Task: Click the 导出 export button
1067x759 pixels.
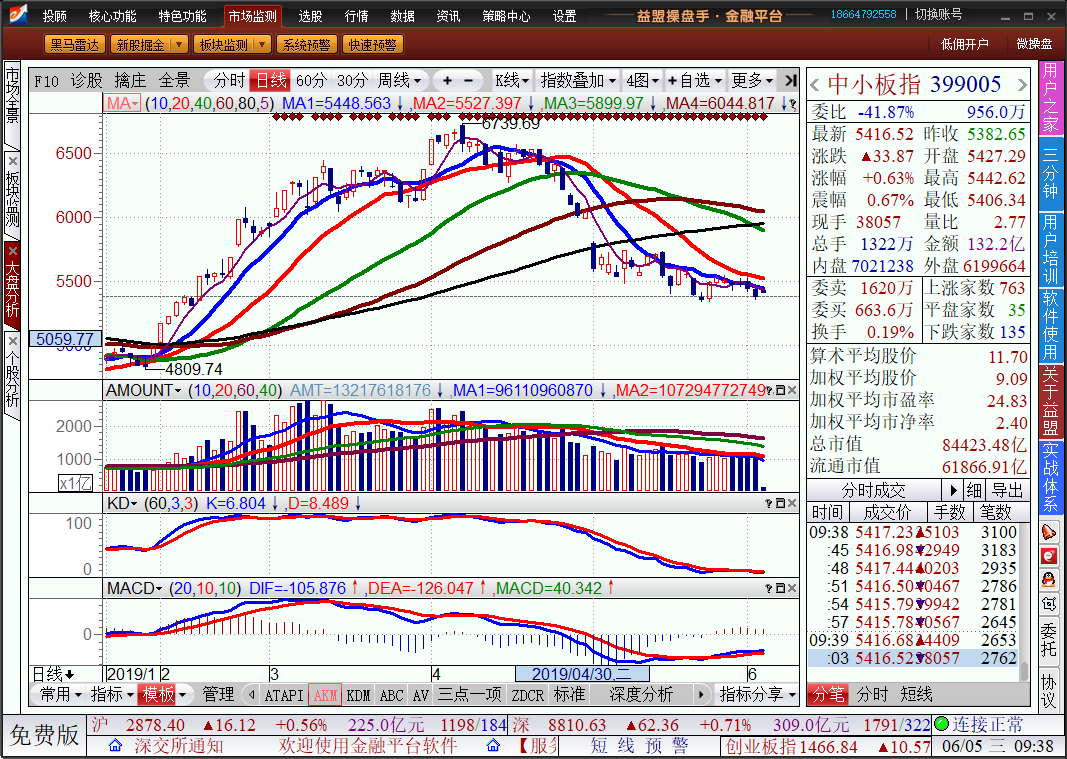Action: [1008, 491]
